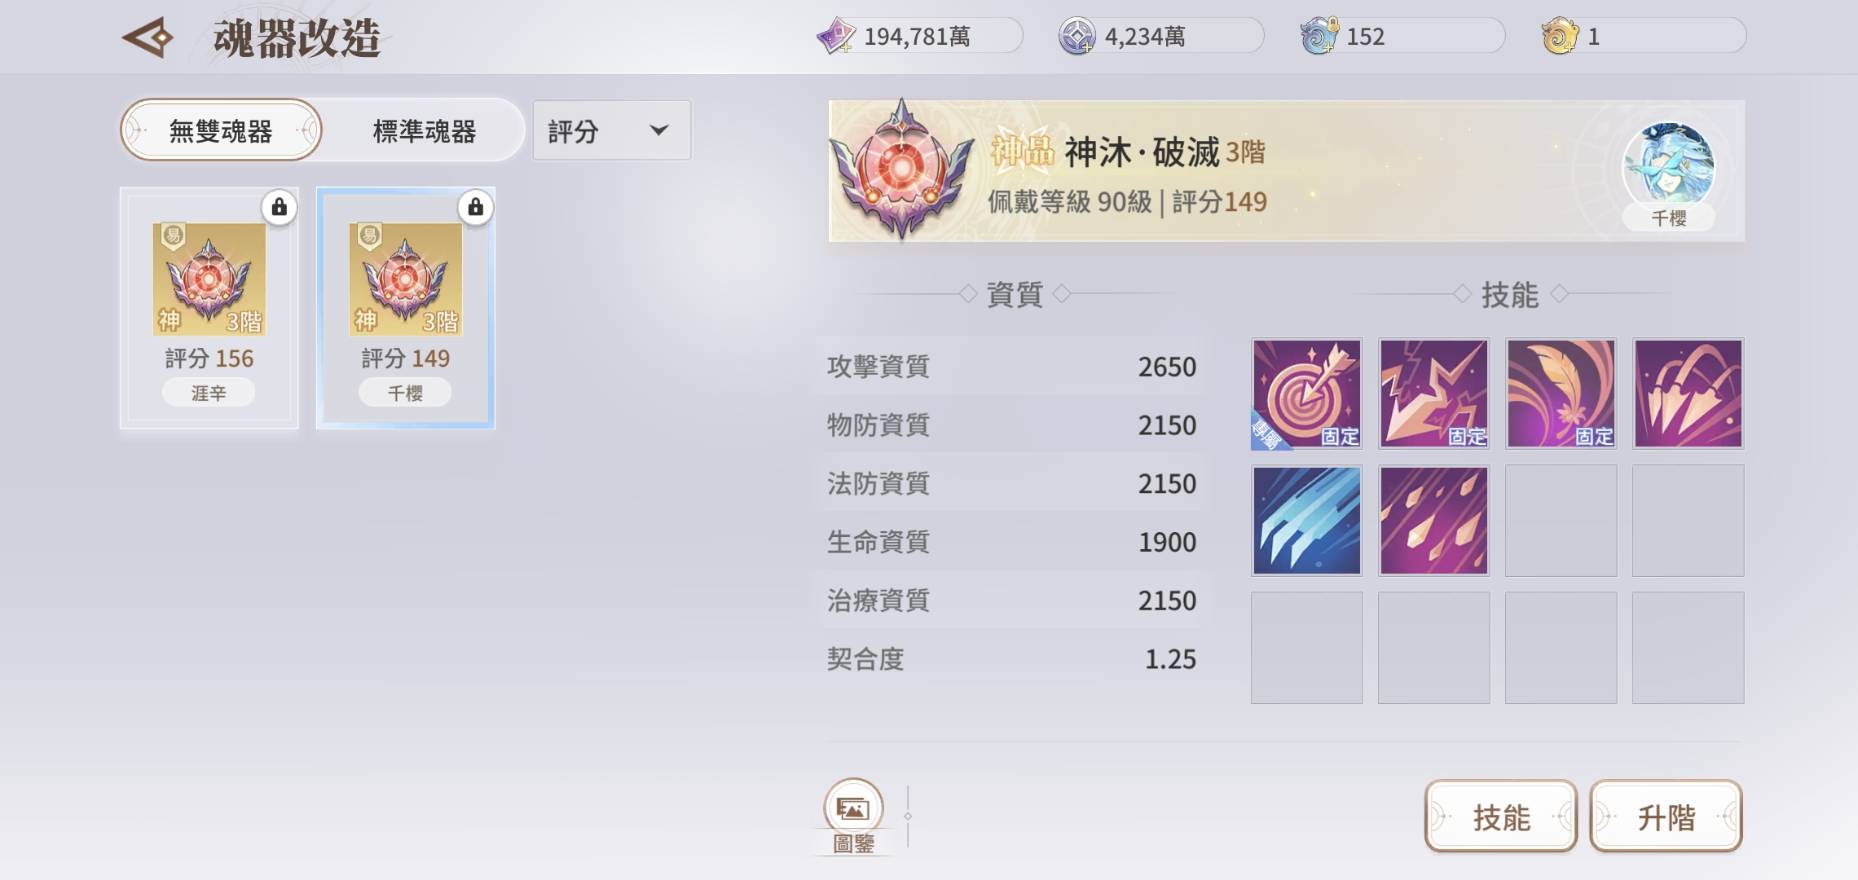Switch to the 標準魂器 tab
The height and width of the screenshot is (880, 1858).
pos(424,131)
